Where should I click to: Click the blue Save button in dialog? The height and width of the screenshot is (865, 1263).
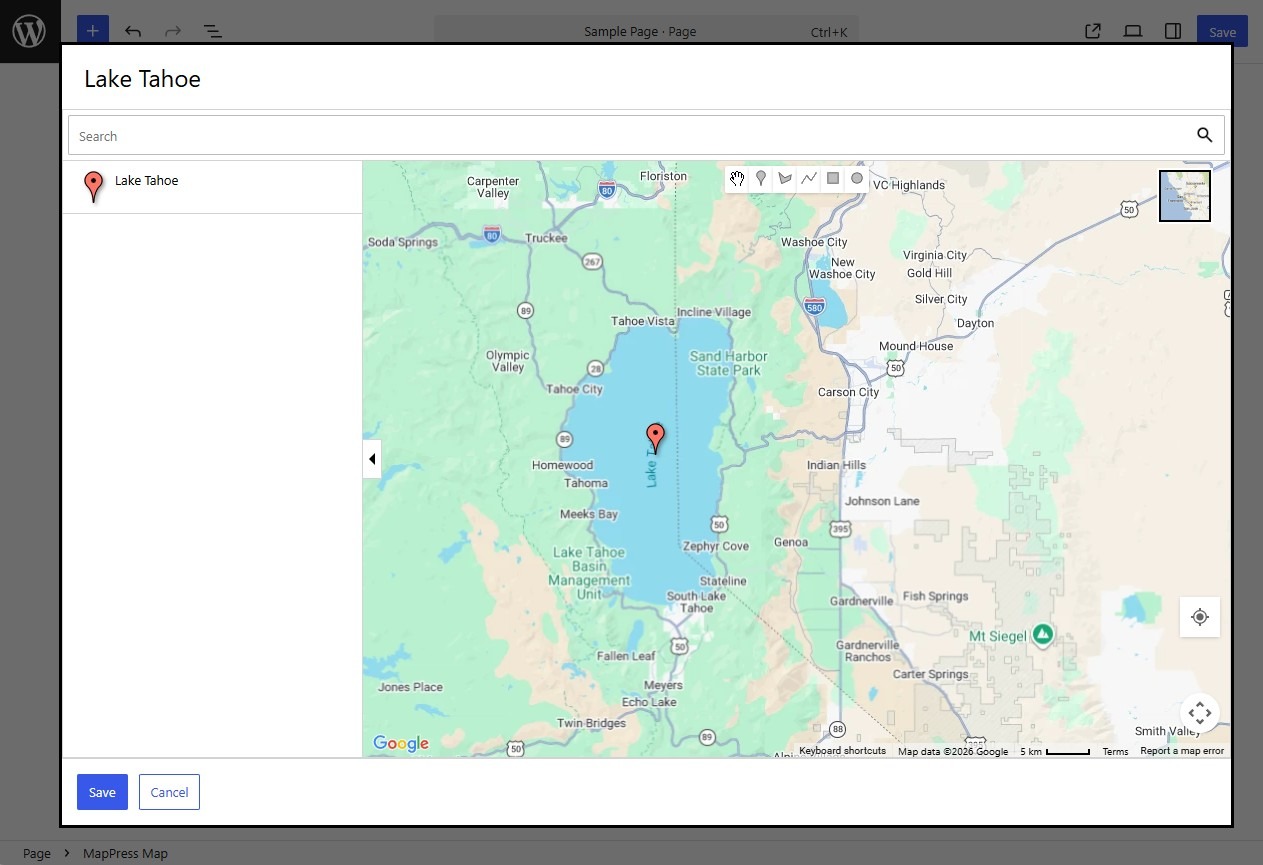(102, 792)
